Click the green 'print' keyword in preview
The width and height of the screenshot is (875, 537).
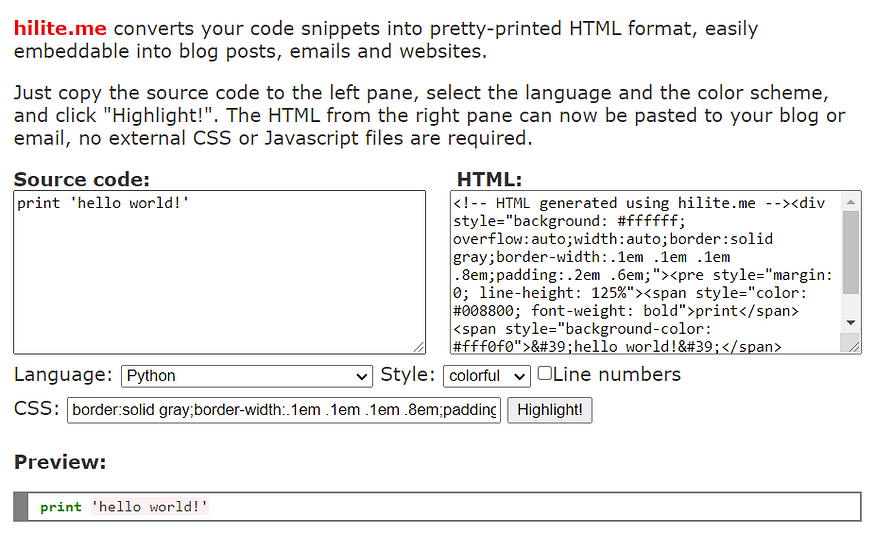[x=61, y=507]
